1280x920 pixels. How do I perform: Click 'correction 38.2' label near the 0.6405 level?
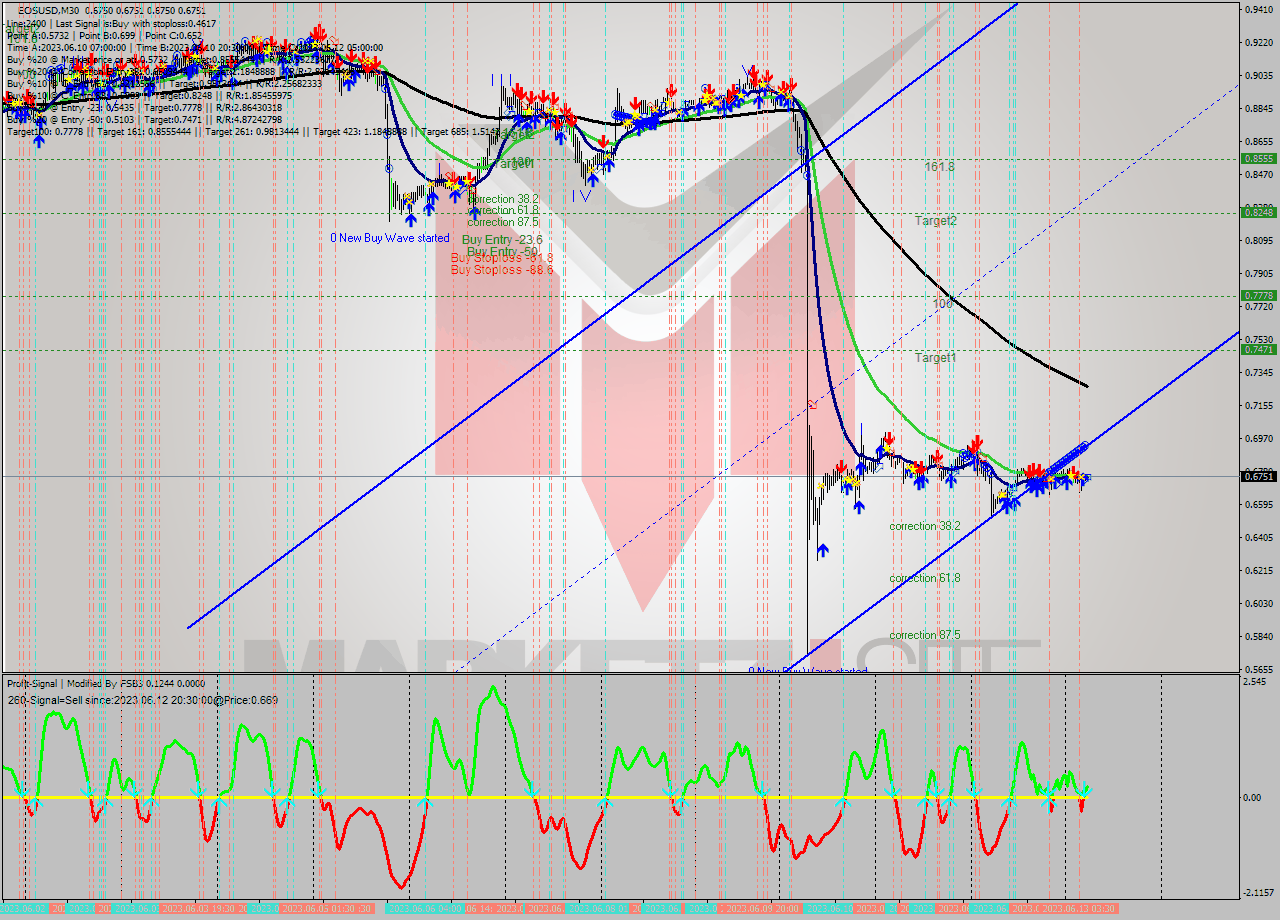point(925,526)
